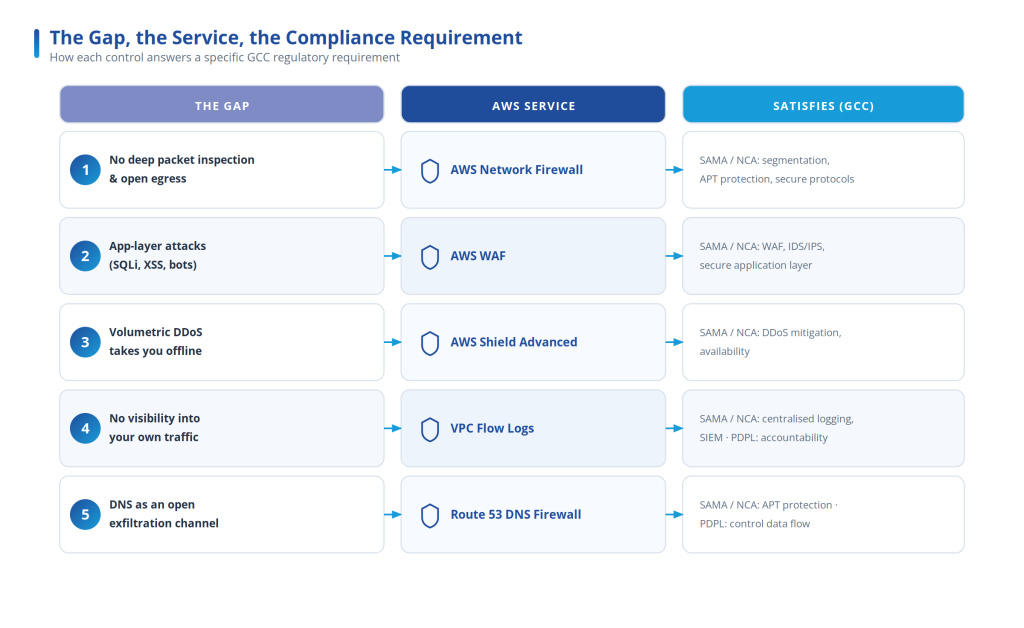
Task: Click THE GAP column header
Action: (x=222, y=104)
